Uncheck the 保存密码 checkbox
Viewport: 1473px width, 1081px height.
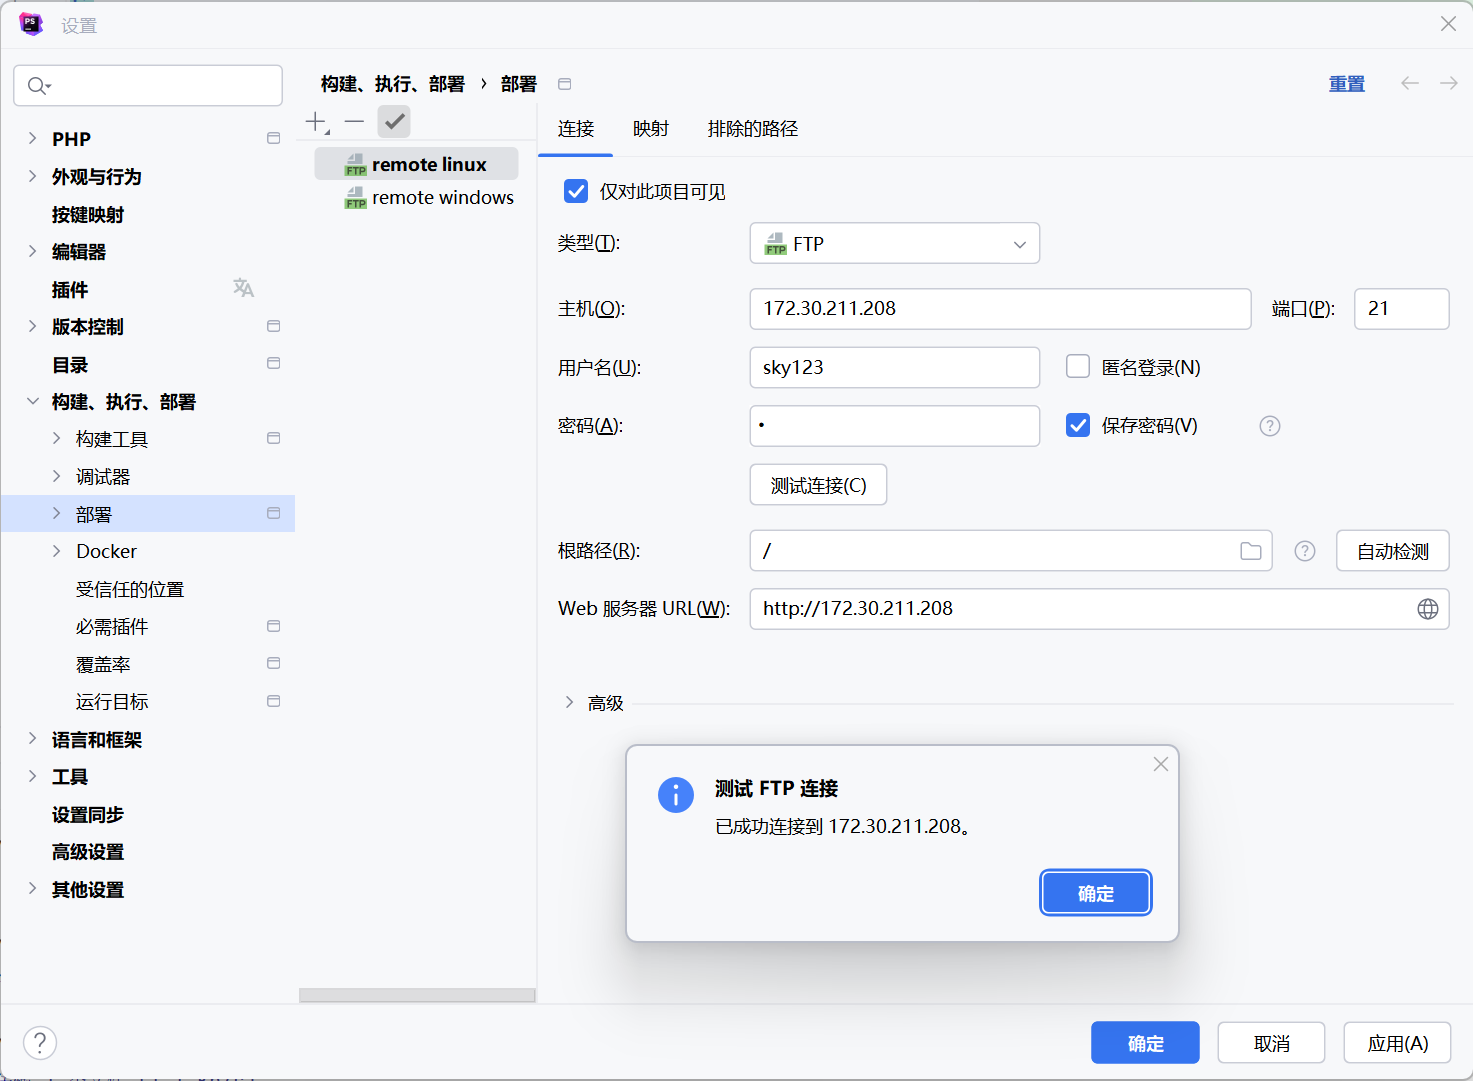point(1078,426)
